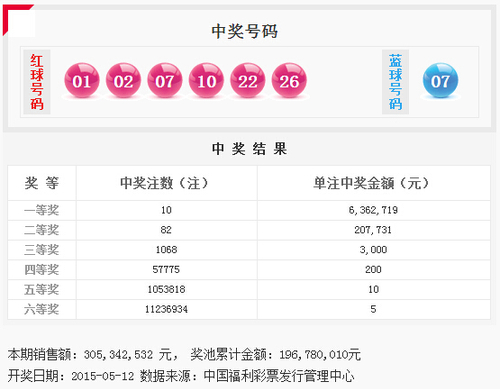Click the 中奖注数（注） column header
The image size is (500, 389).
point(164,183)
